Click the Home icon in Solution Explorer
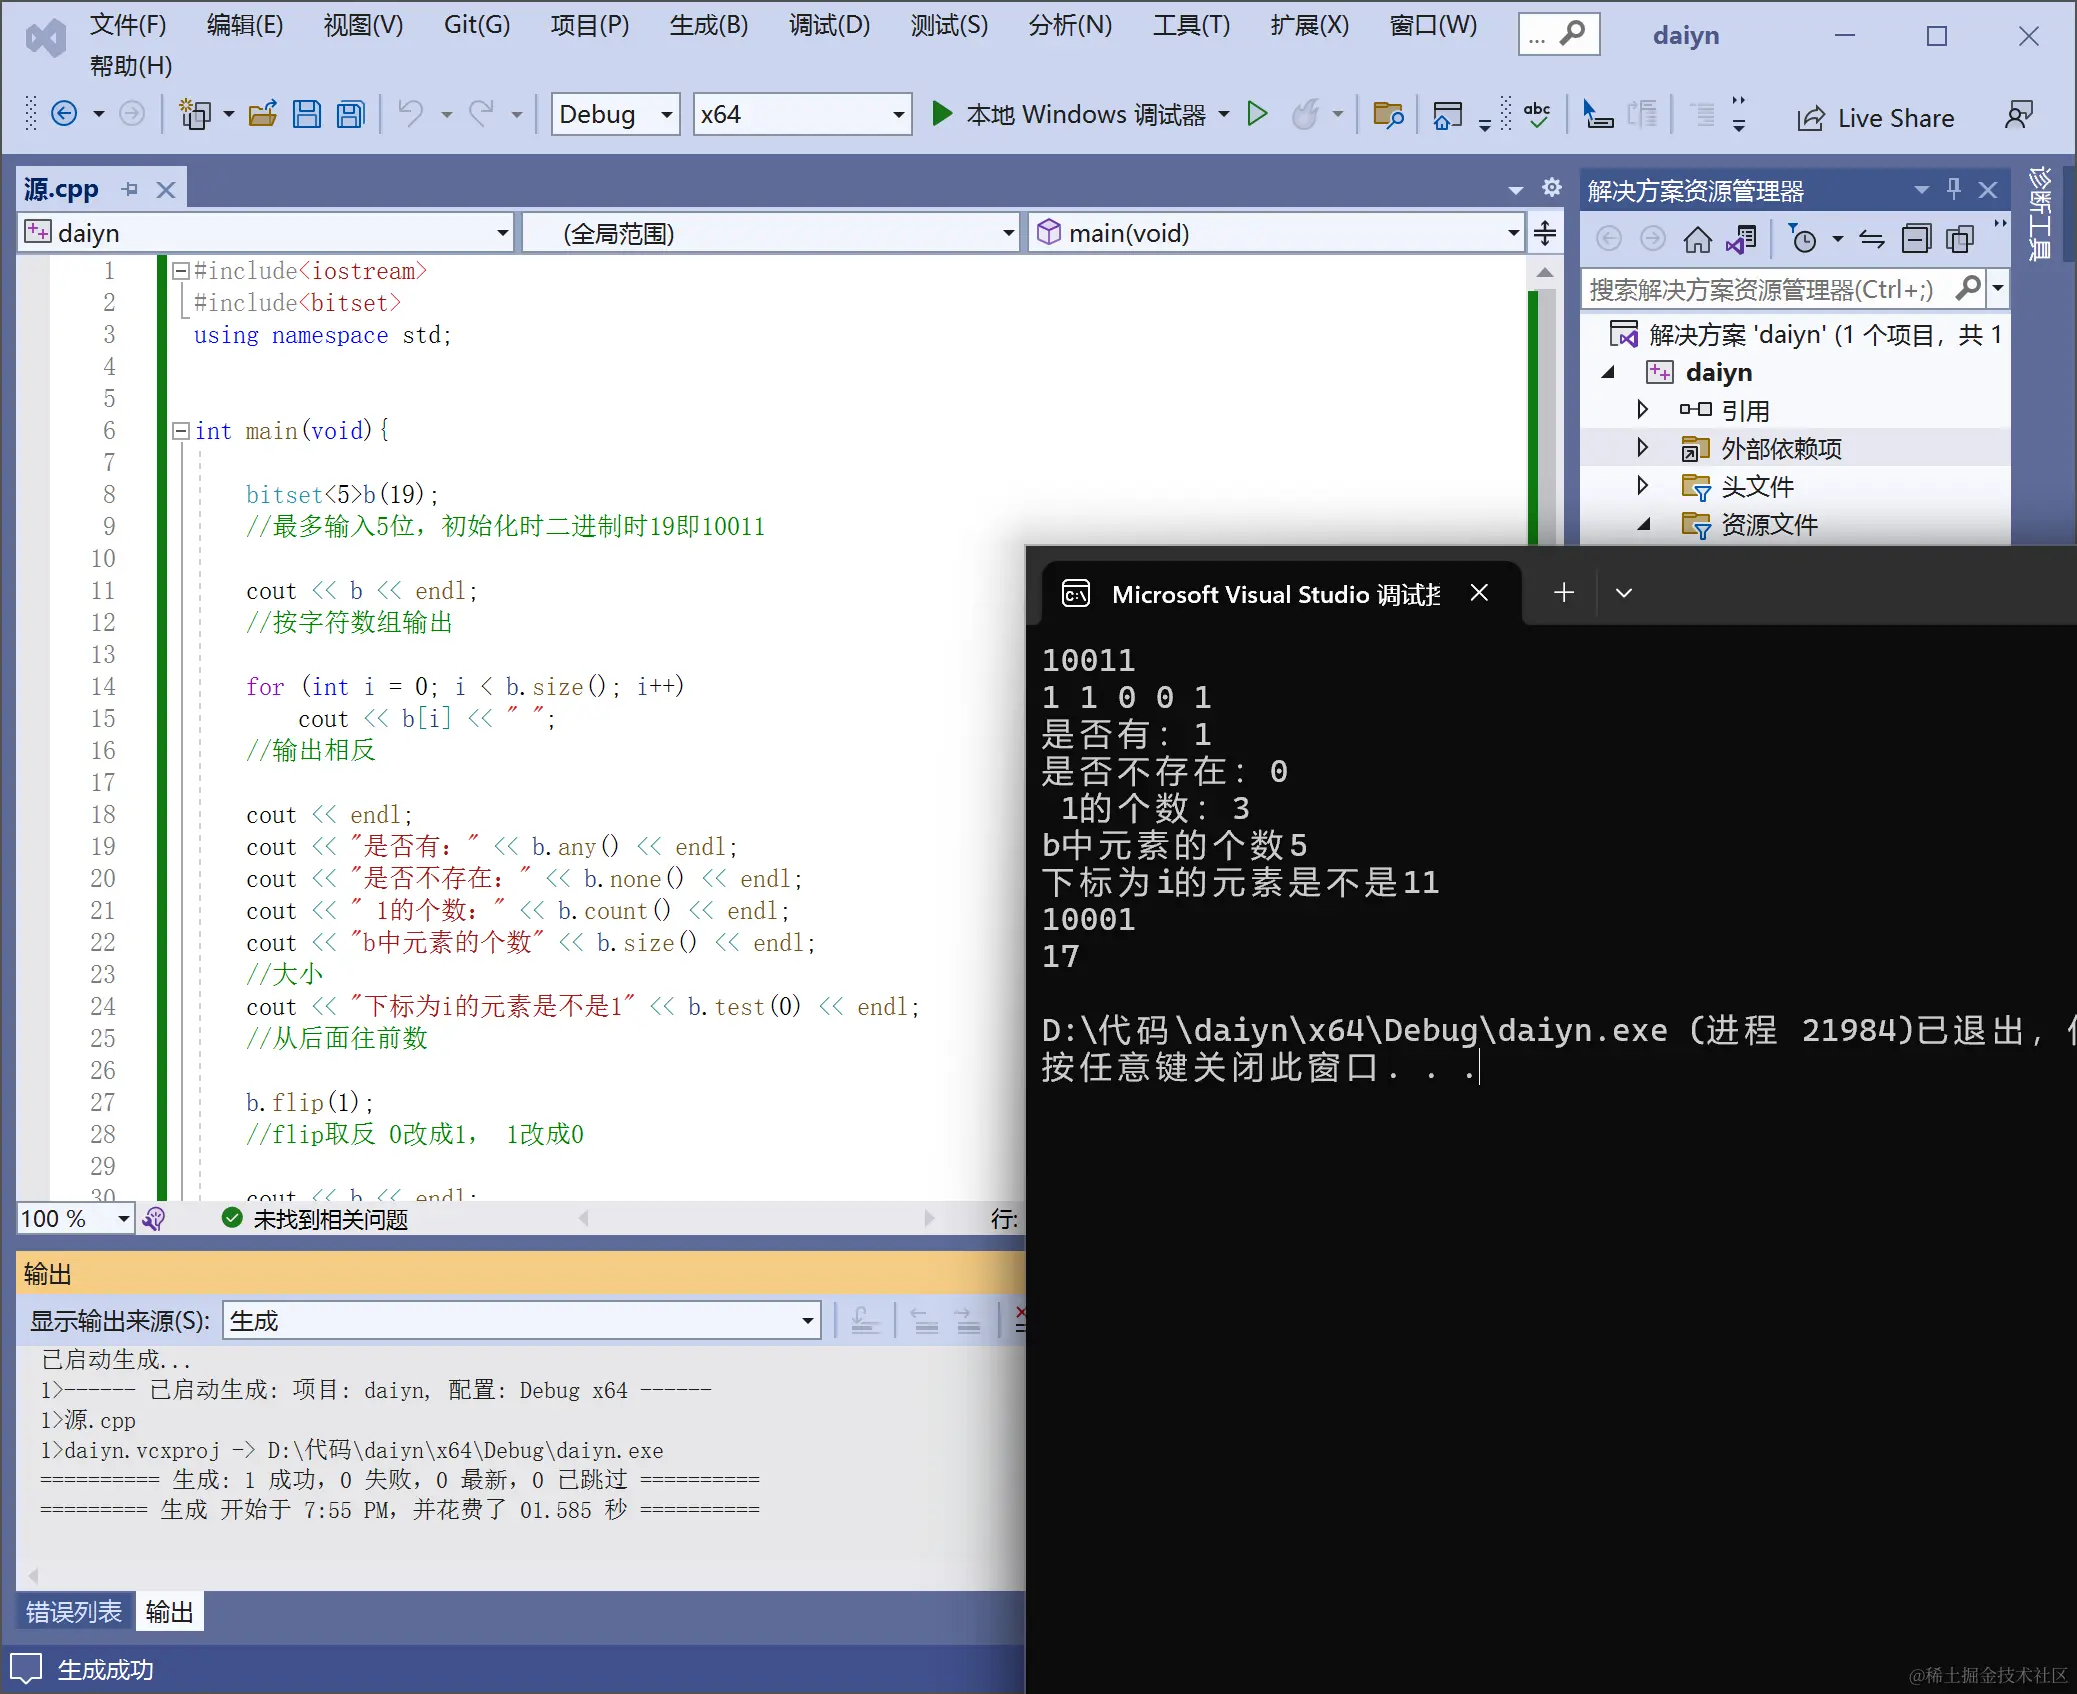 click(1697, 239)
